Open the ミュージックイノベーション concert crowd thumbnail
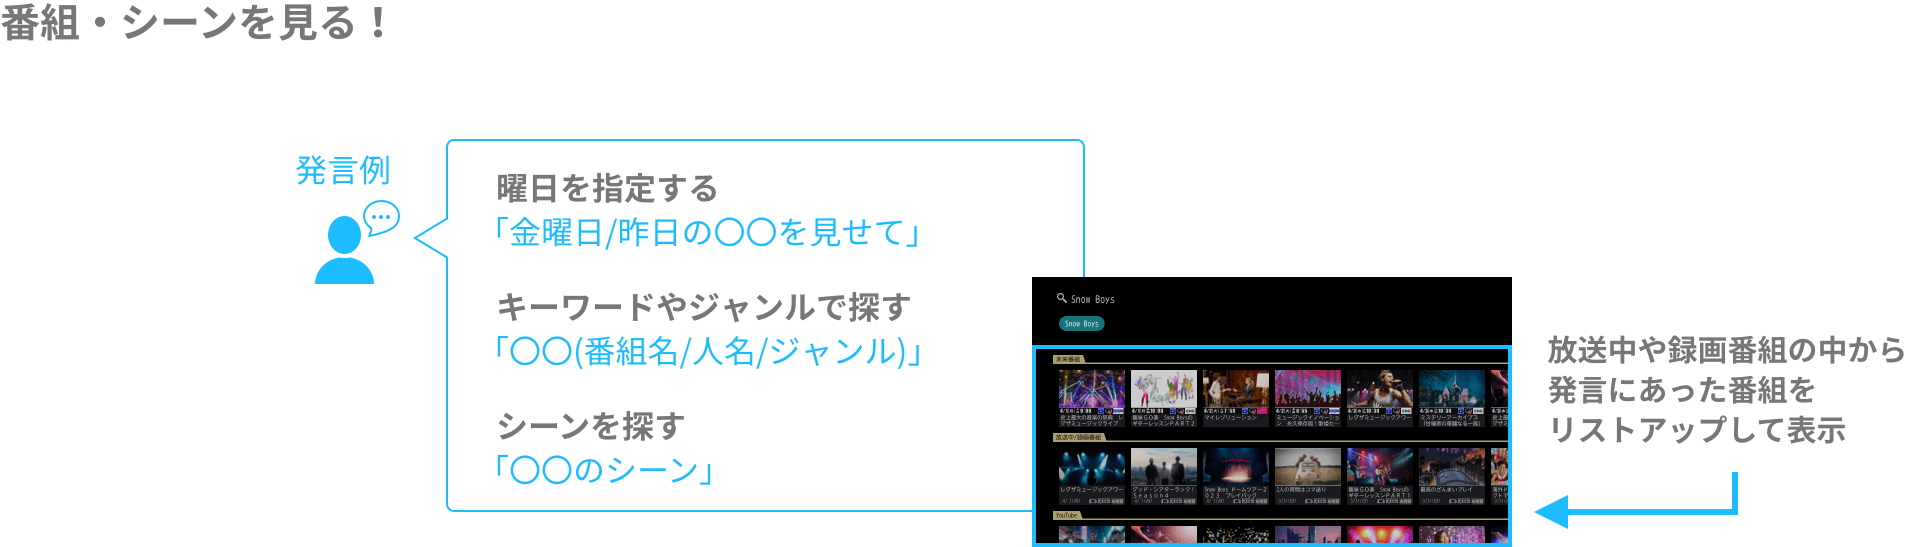1908x547 pixels. tap(1307, 389)
